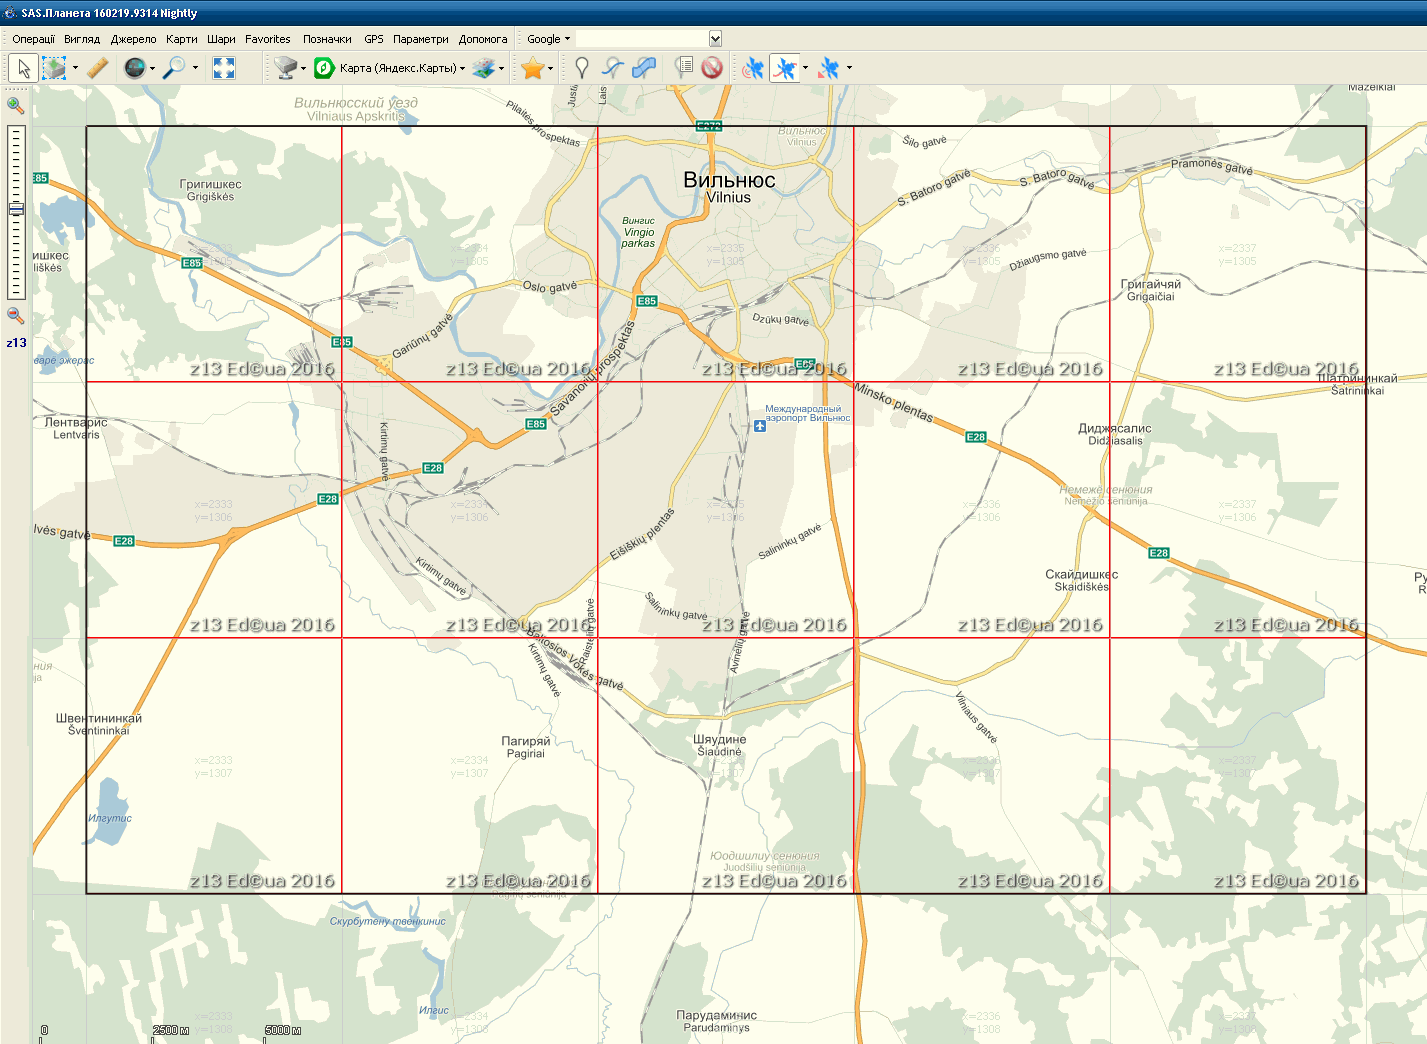
Task: Open the Позначки menu
Action: coord(327,39)
